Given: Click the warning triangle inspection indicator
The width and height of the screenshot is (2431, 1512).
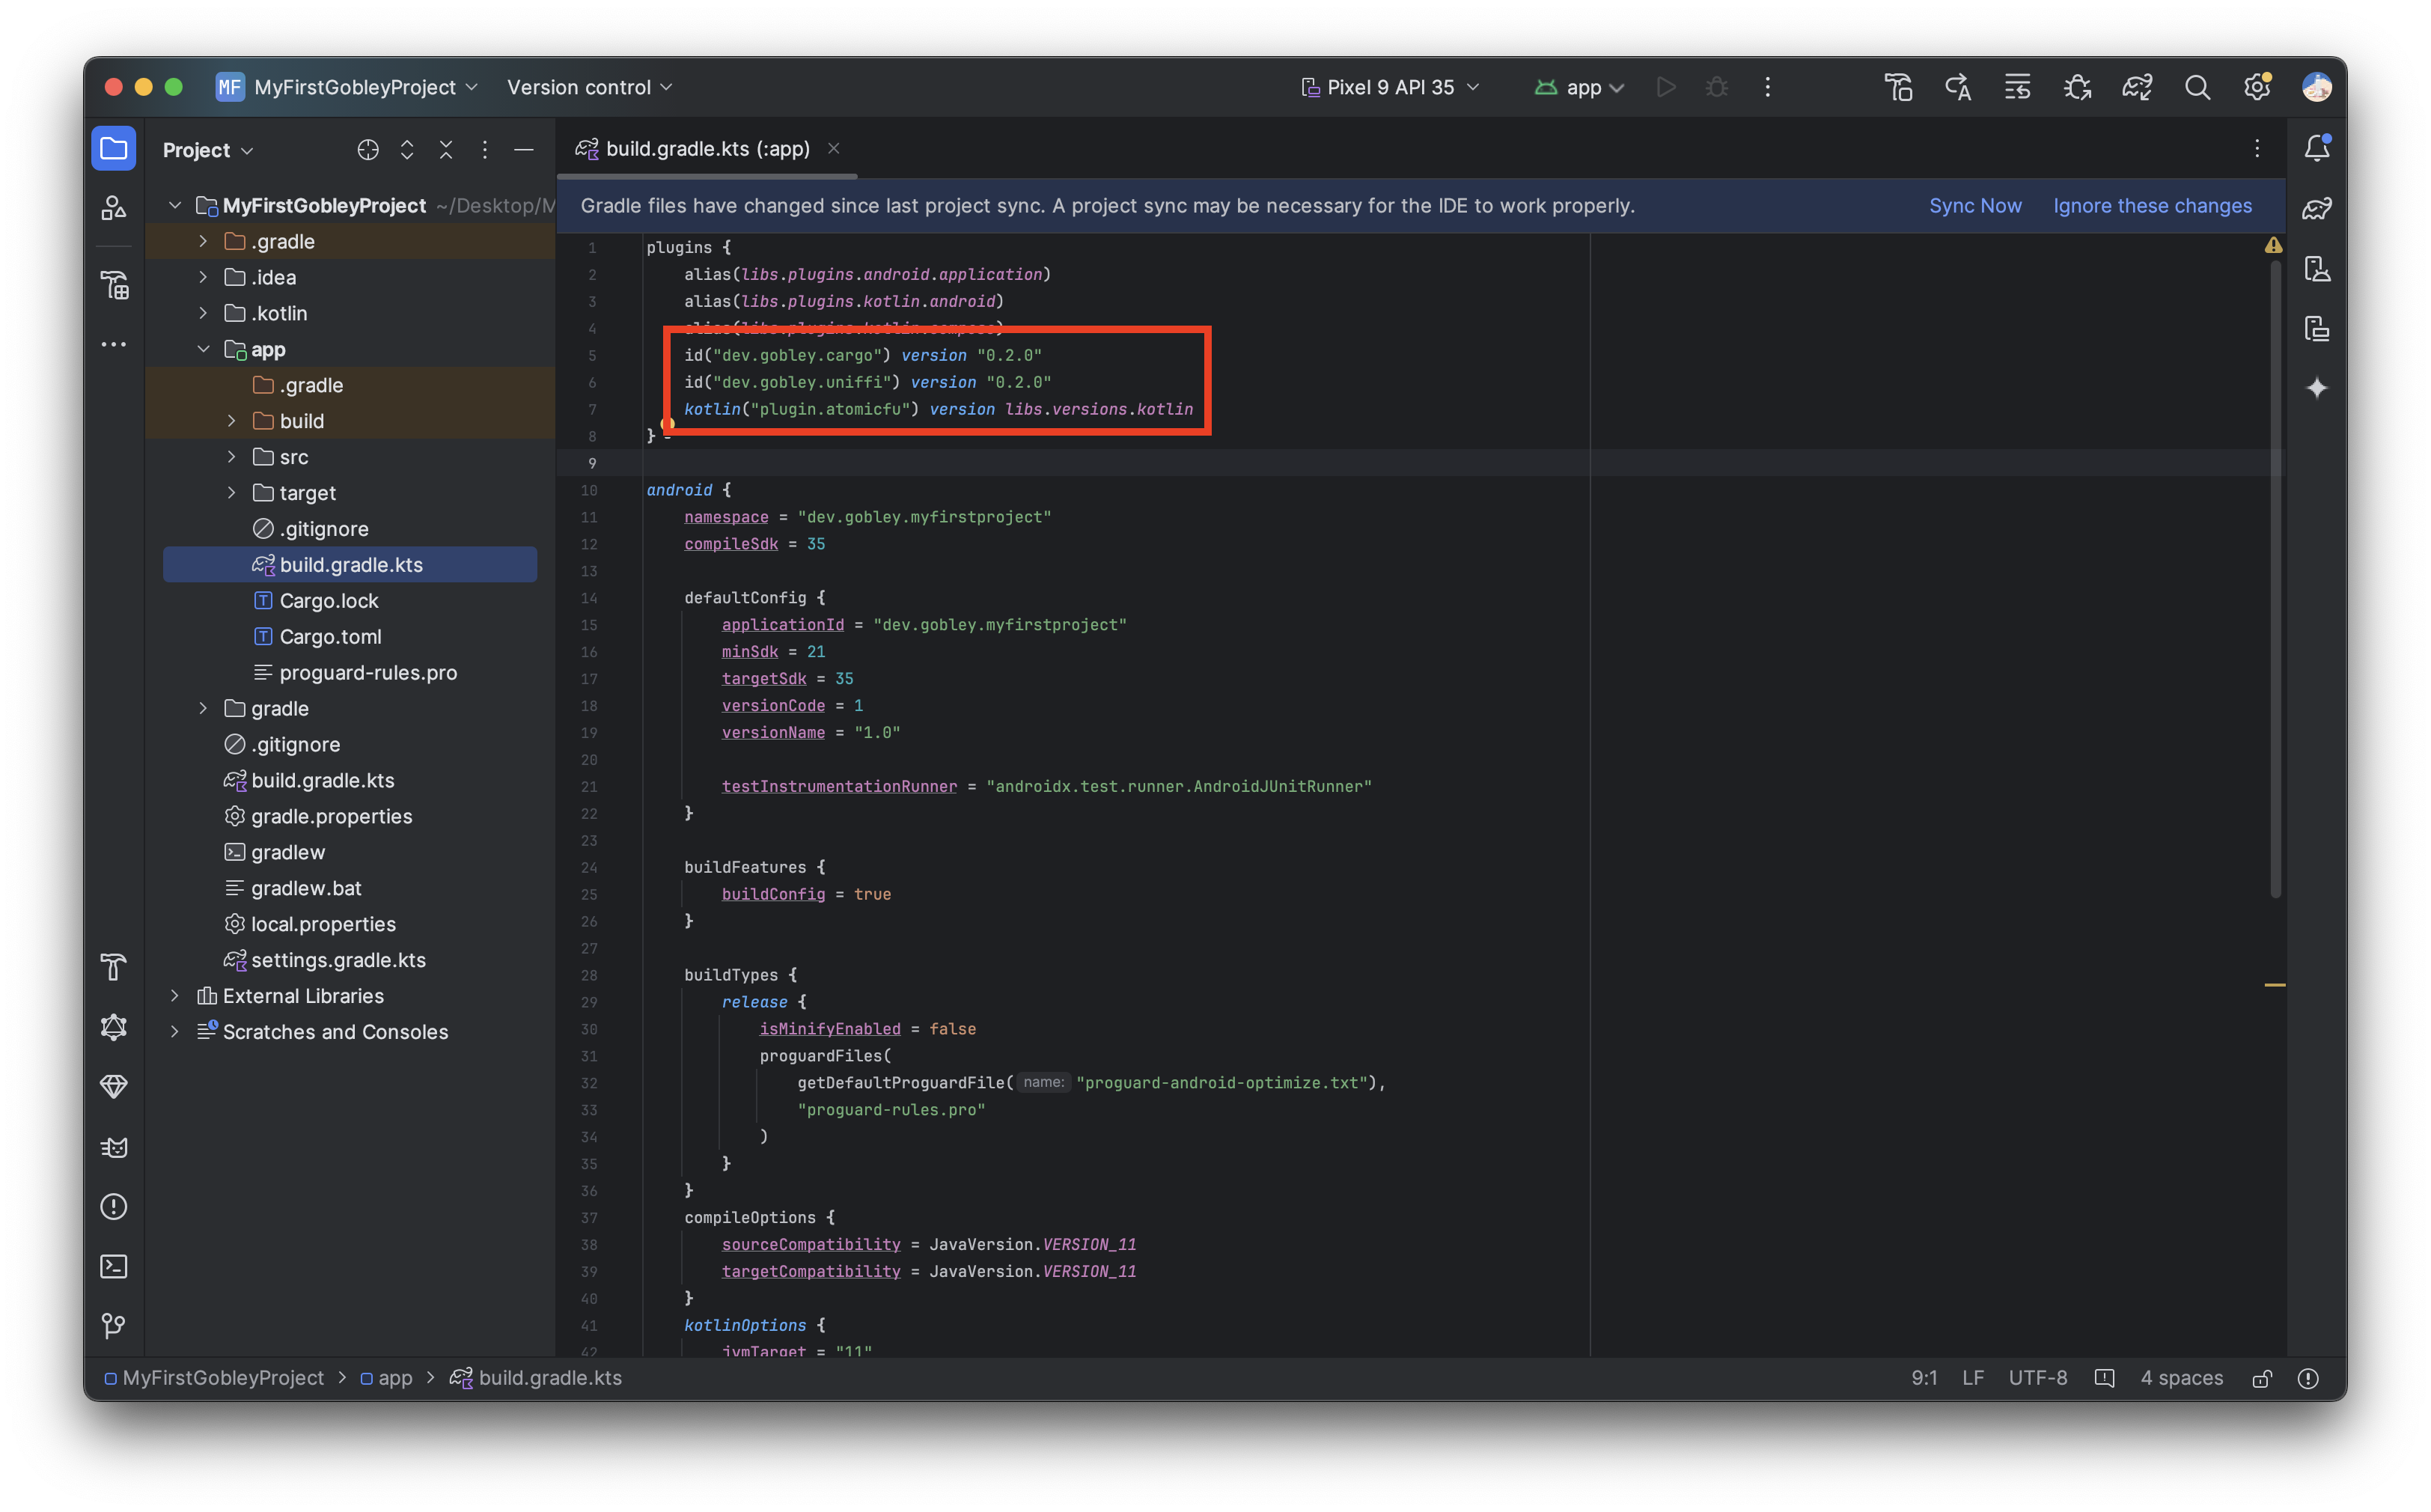Looking at the screenshot, I should coord(2273,245).
